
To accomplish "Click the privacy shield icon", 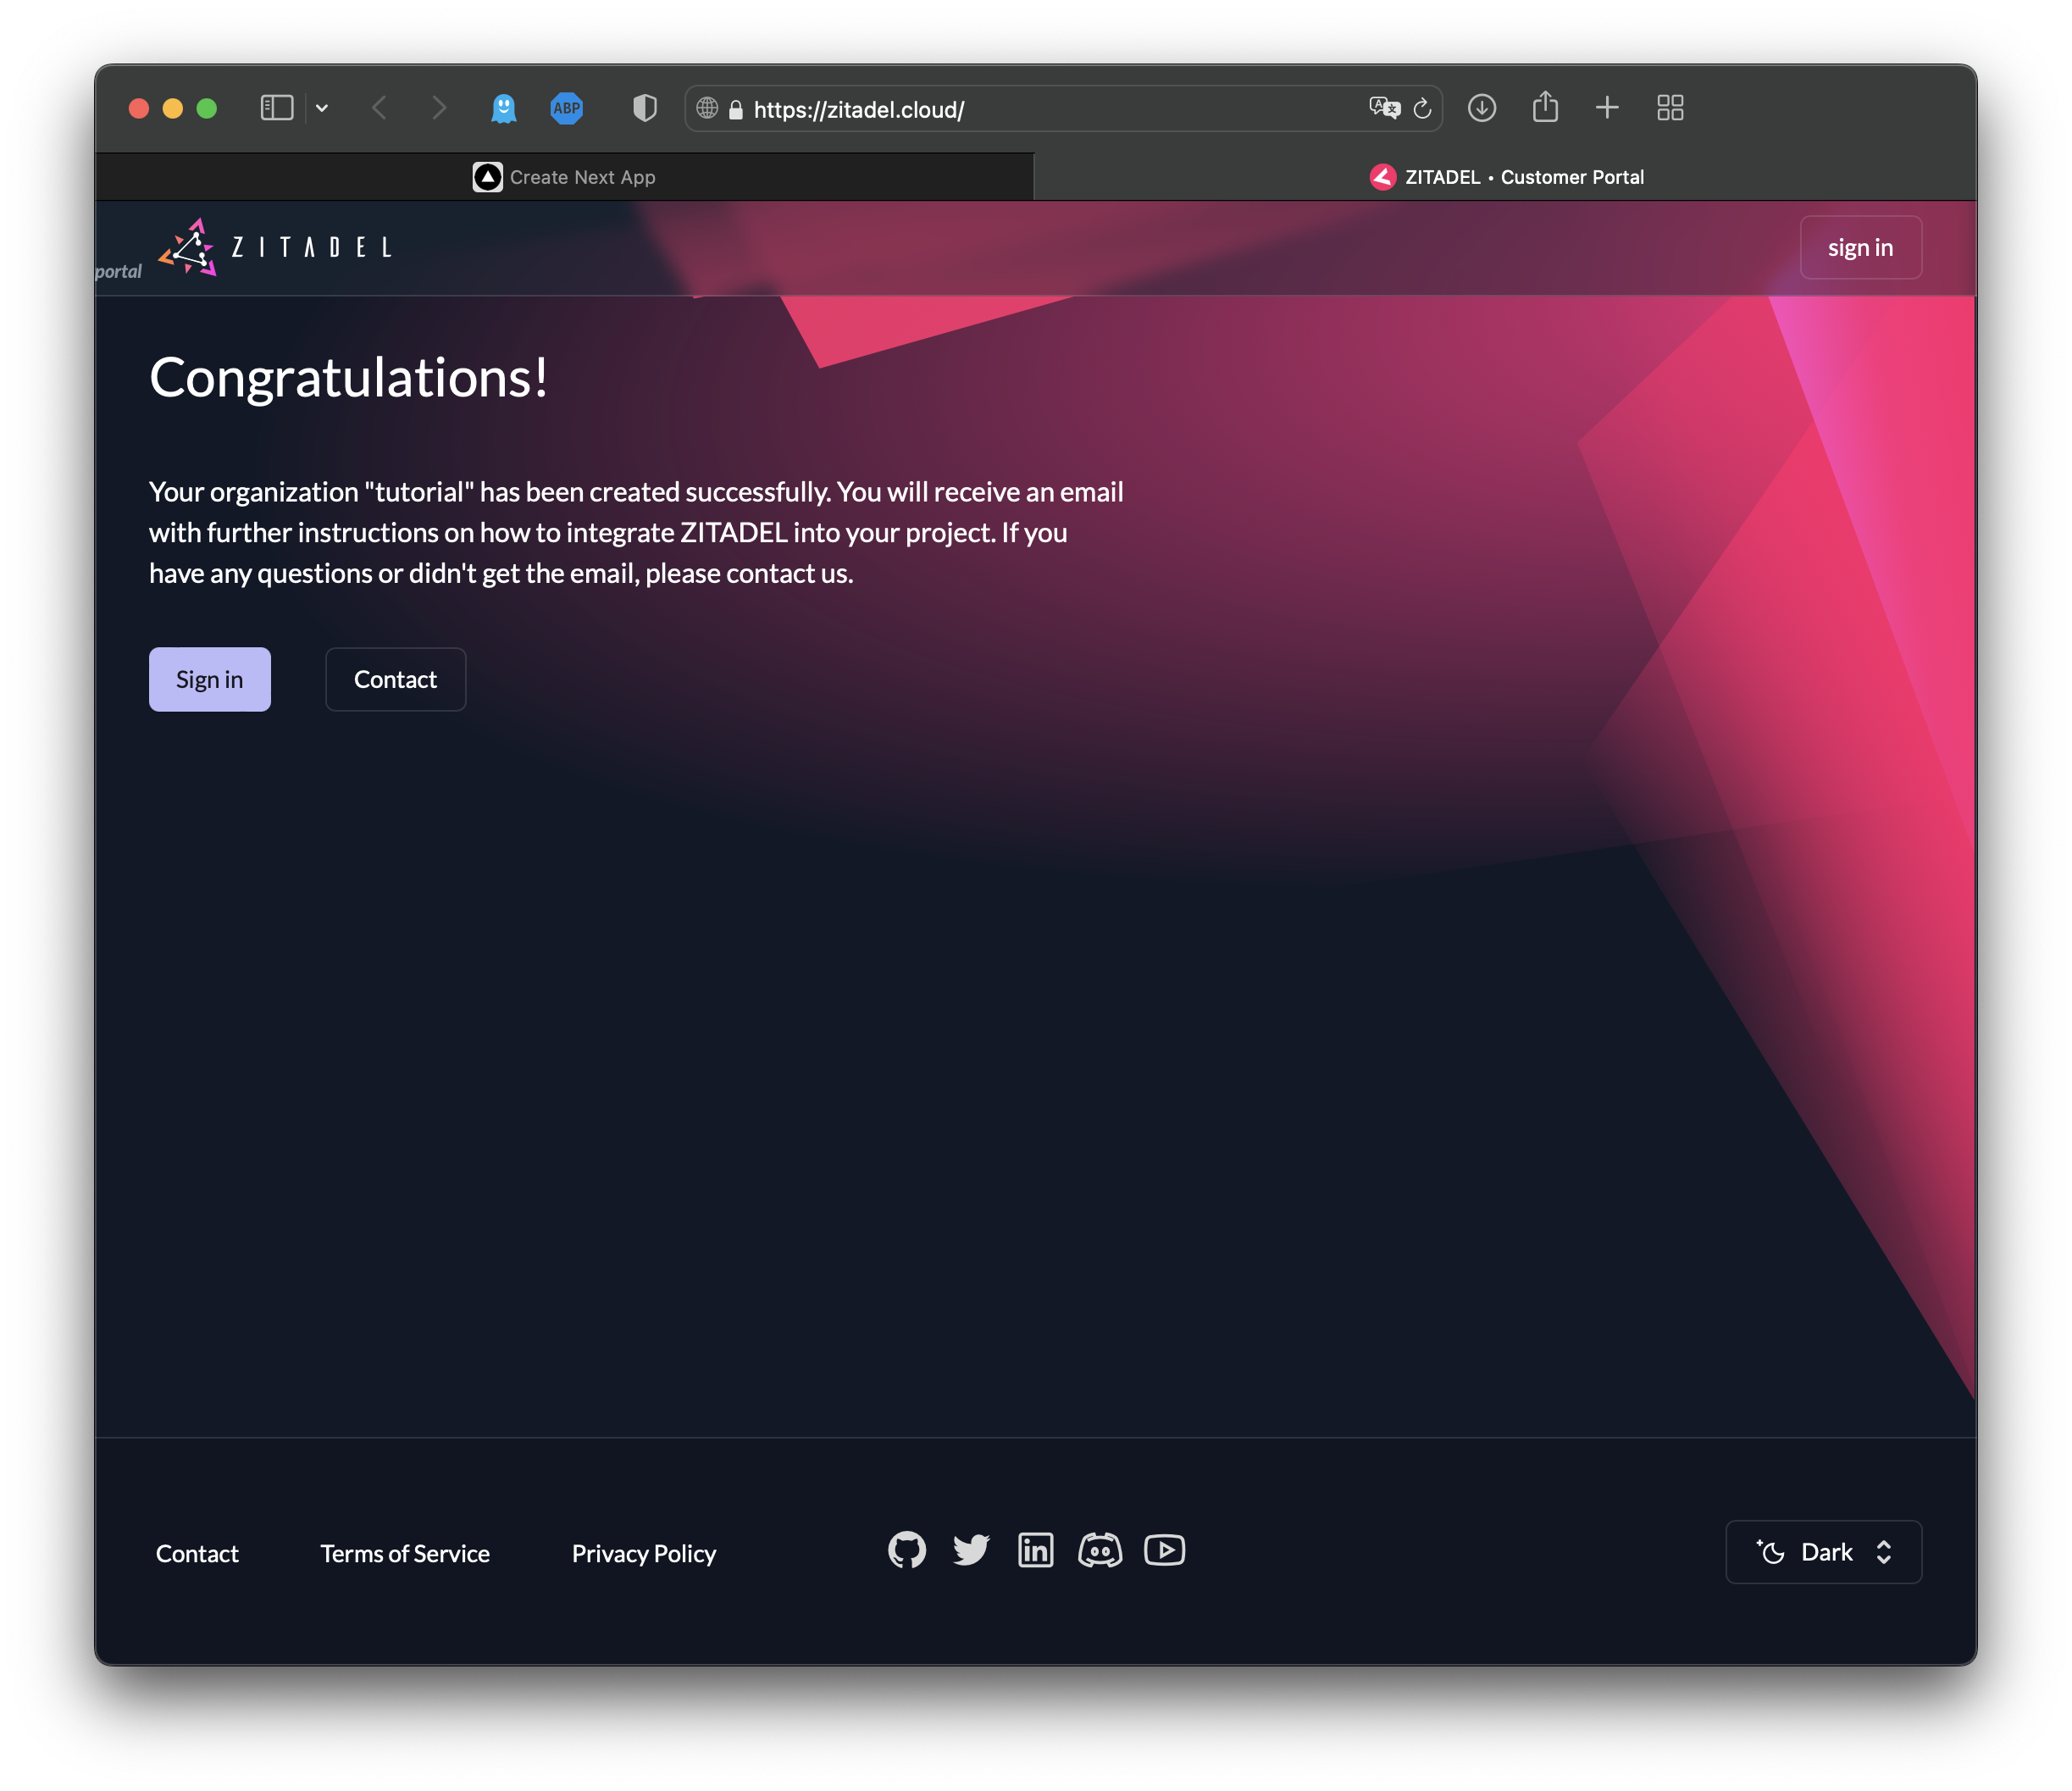I will (x=645, y=108).
